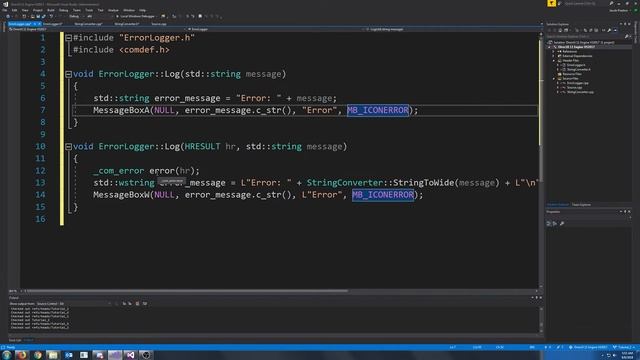This screenshot has width=640, height=360.
Task: Open the Debug configuration dropdown
Action: point(76,16)
